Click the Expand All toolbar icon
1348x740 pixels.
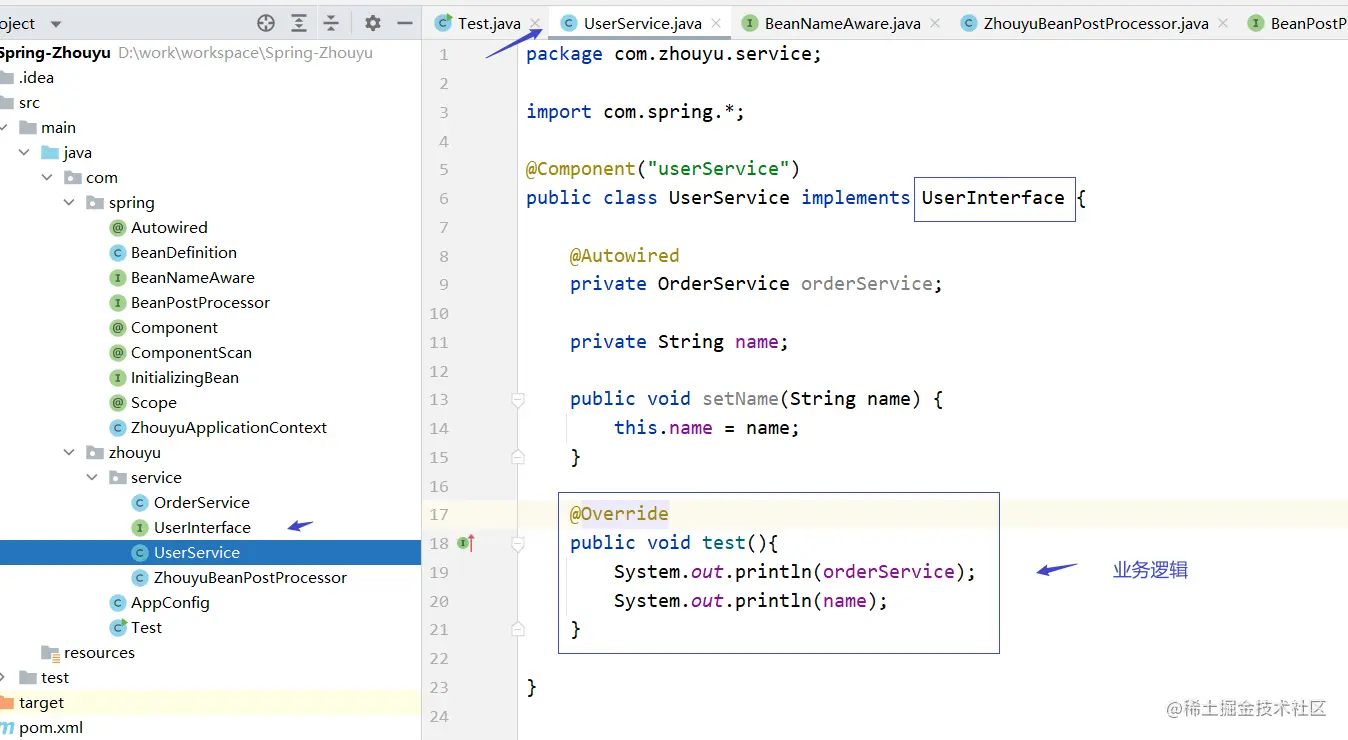pyautogui.click(x=299, y=23)
